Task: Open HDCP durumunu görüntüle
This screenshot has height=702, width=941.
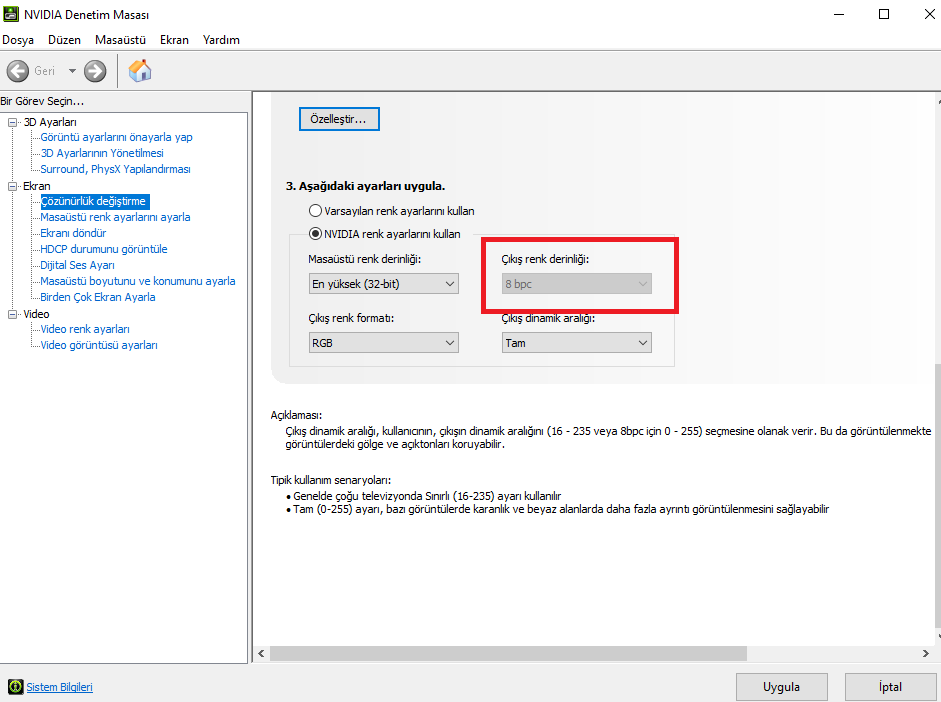Action: click(104, 249)
